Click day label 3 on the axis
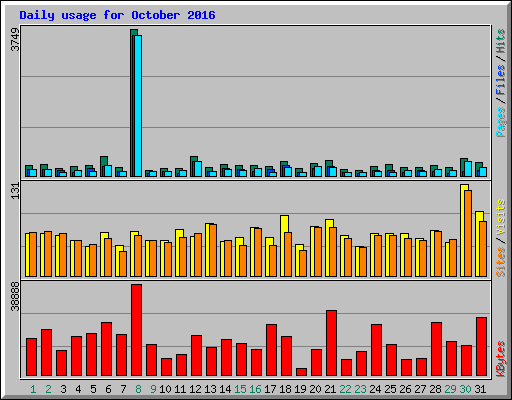Screen dimensions: 512x400 point(63,389)
